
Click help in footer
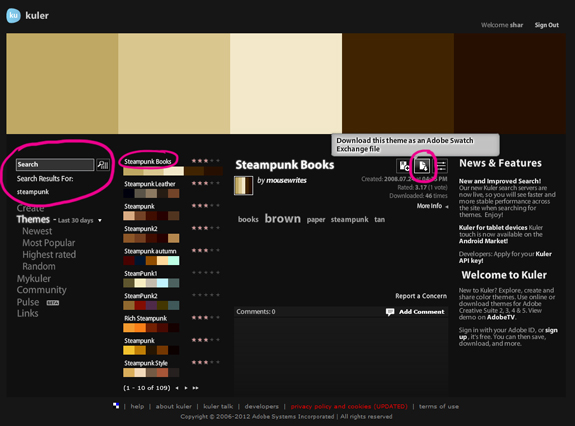(x=137, y=406)
